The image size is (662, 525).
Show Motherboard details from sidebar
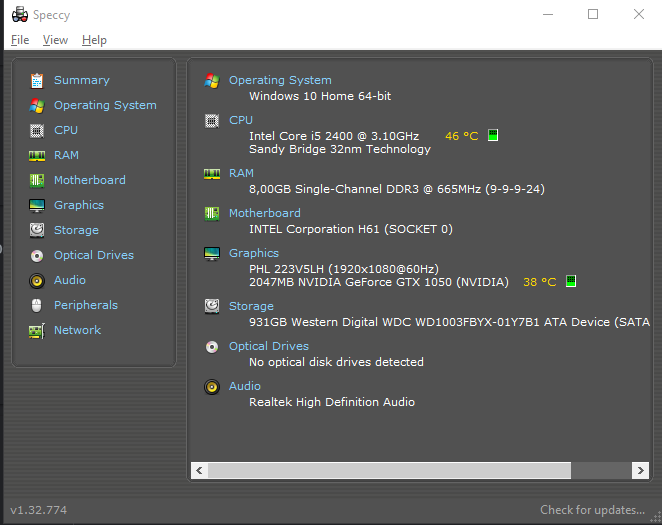click(x=90, y=180)
